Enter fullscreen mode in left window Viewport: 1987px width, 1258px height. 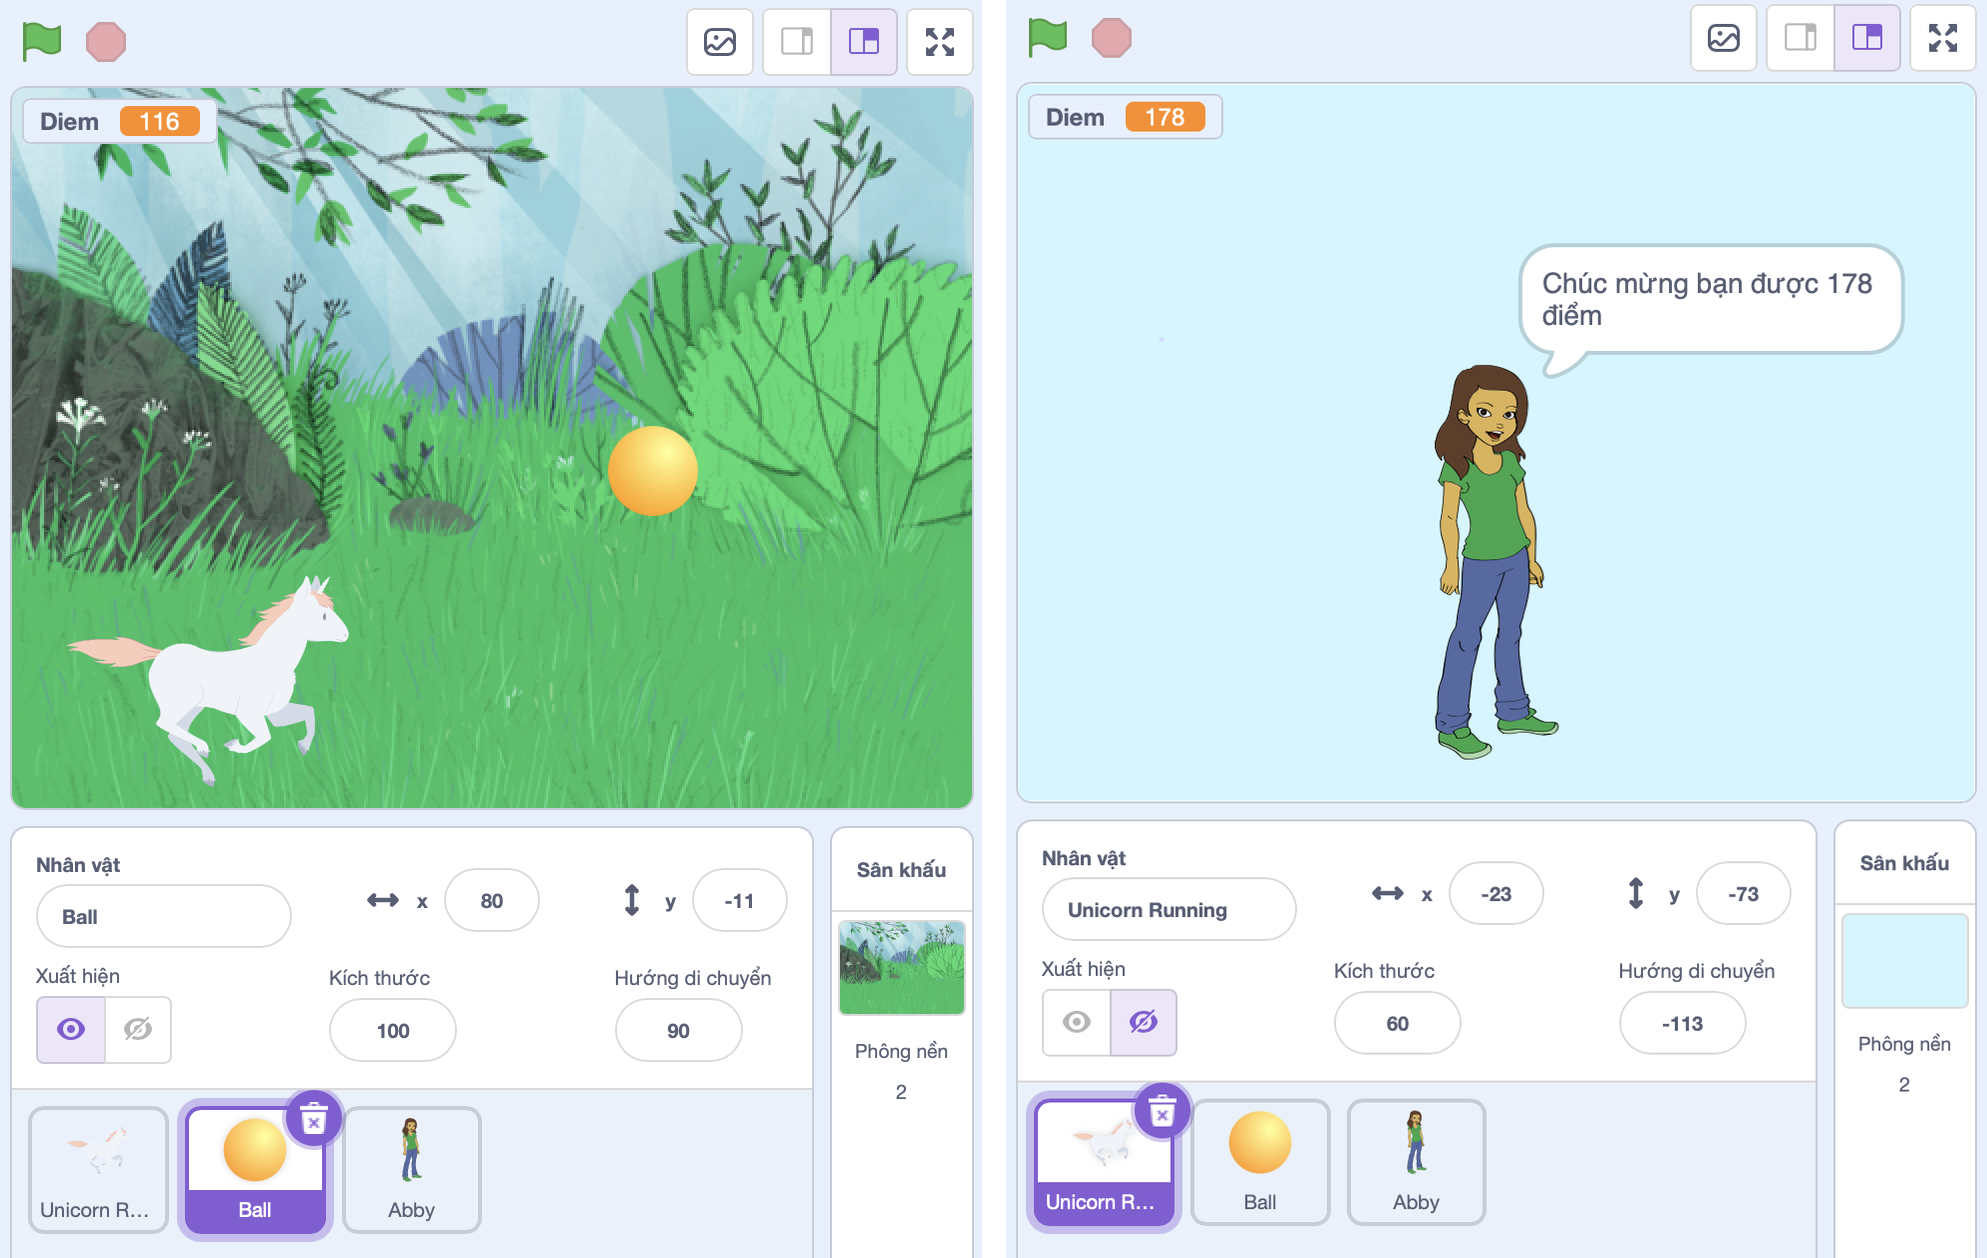(940, 42)
